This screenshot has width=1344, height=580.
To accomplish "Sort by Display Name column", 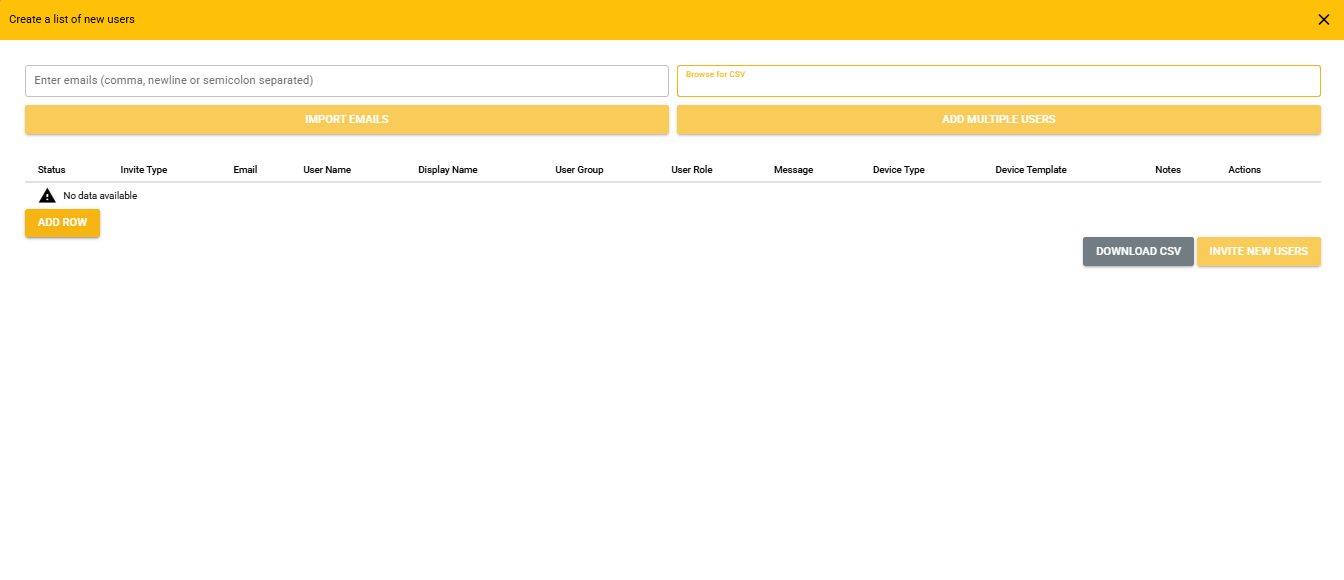I will pos(447,170).
